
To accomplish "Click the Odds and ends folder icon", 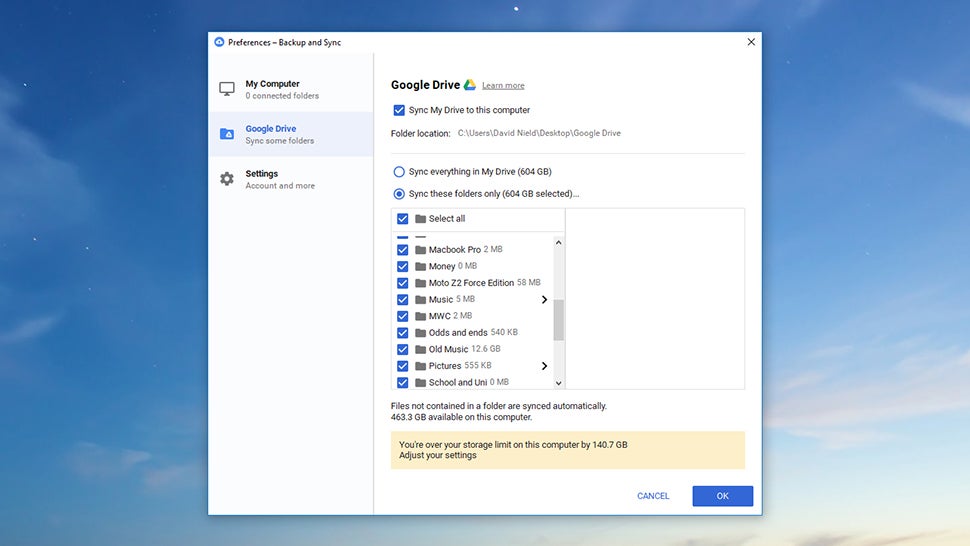I will tap(421, 333).
